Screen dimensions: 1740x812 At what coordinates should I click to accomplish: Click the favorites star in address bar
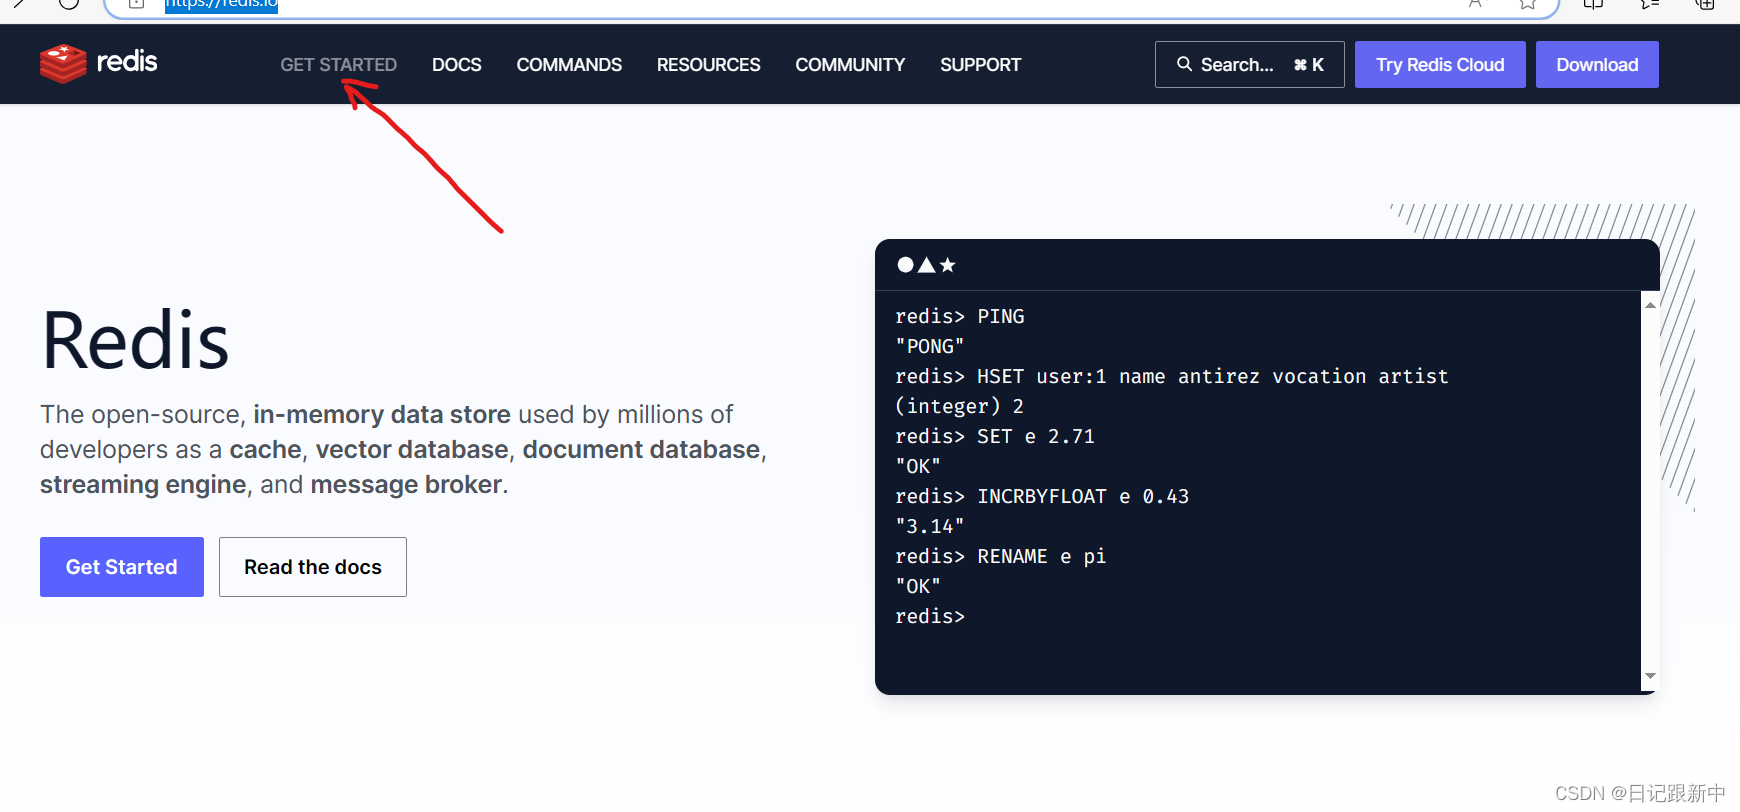1527,4
